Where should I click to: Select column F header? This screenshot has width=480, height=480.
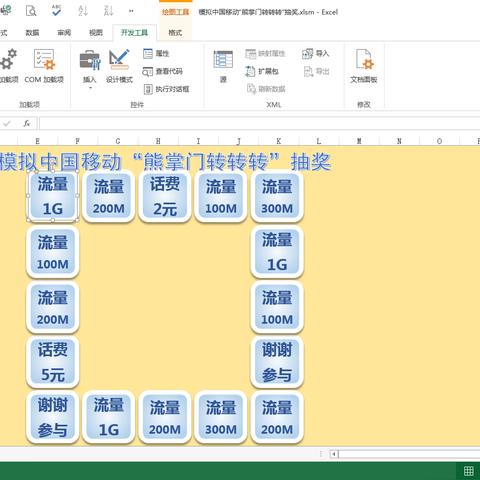[77, 141]
